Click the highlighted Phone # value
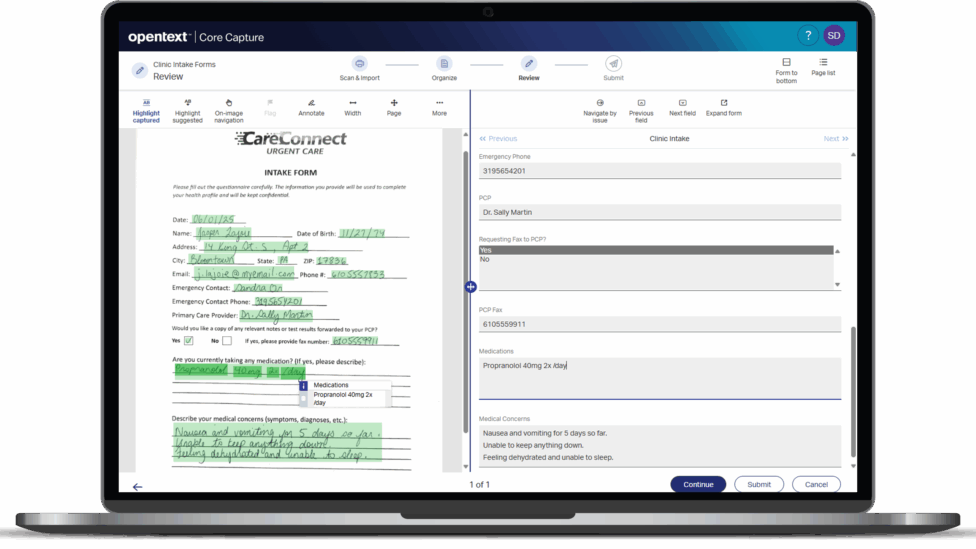 tap(357, 274)
